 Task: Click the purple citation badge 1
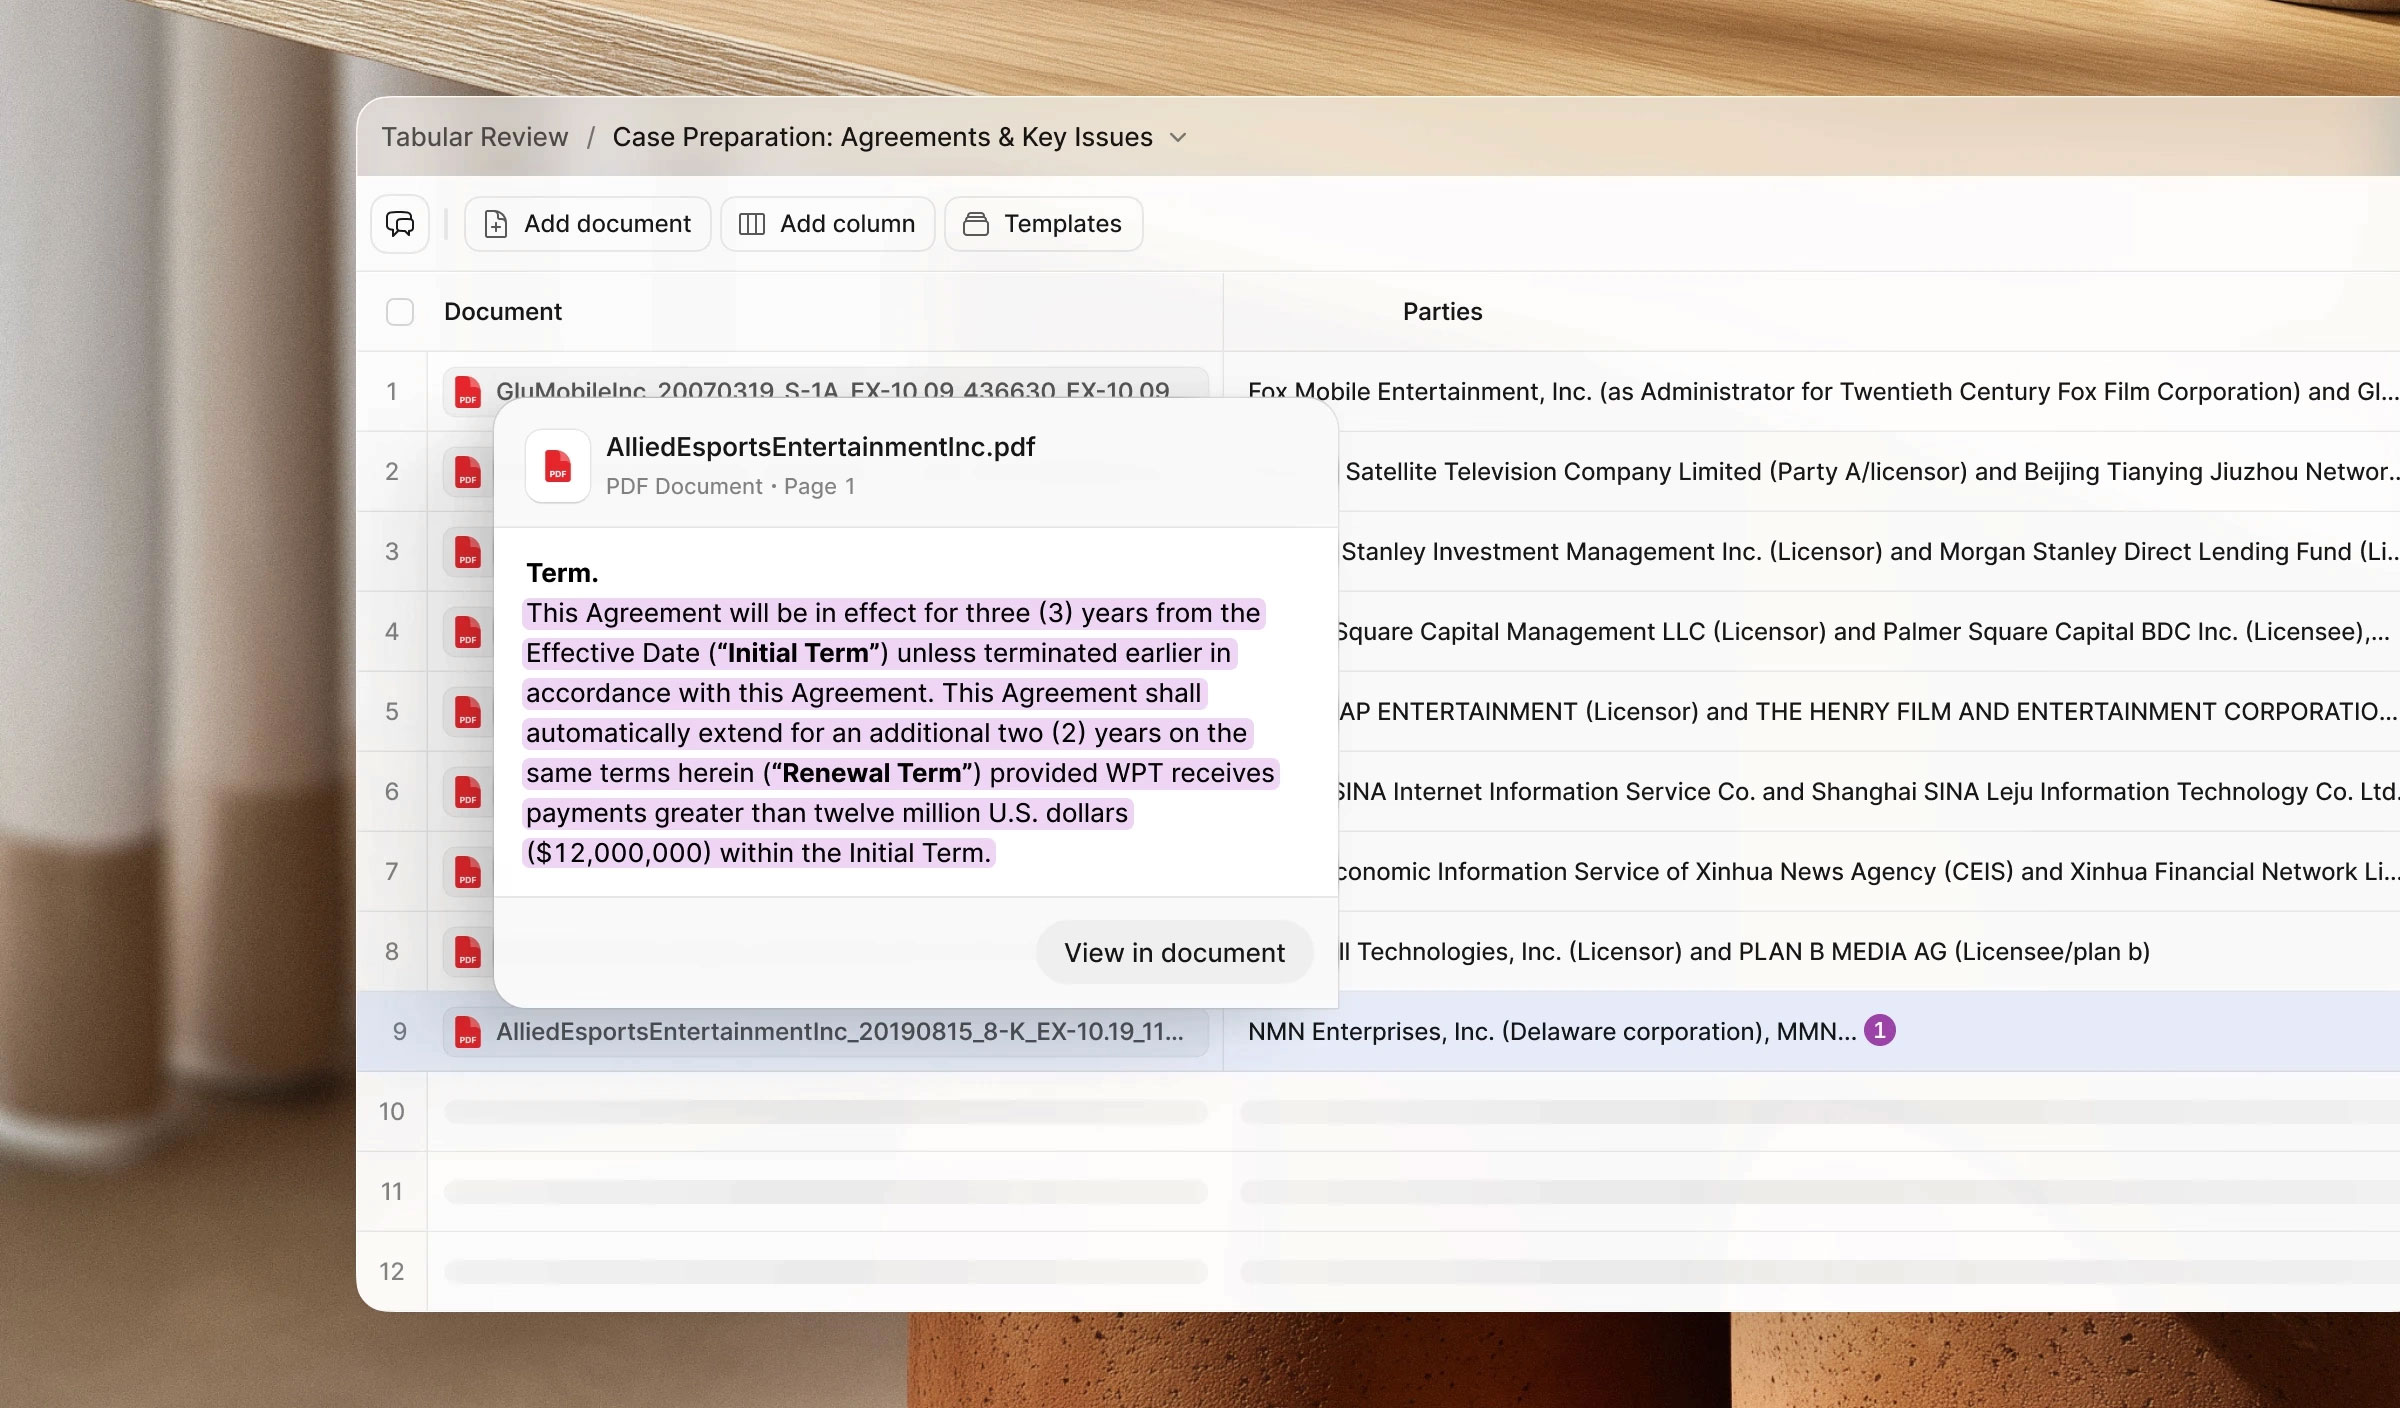point(1879,1030)
